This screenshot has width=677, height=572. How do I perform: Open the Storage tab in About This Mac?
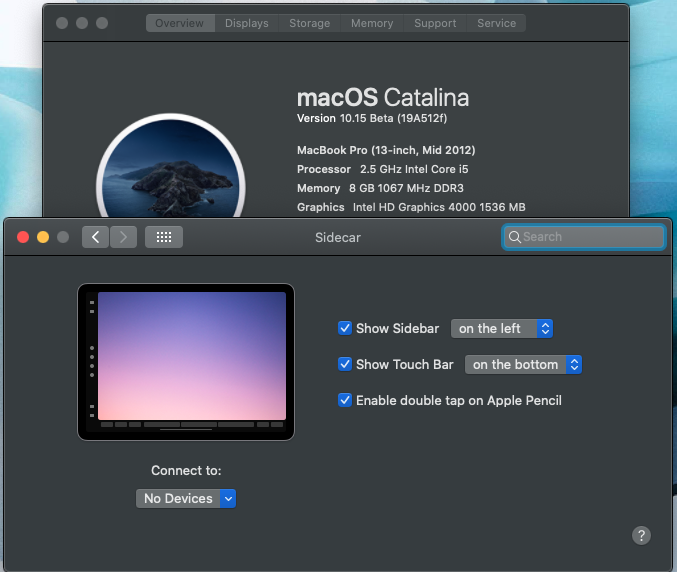coord(310,23)
